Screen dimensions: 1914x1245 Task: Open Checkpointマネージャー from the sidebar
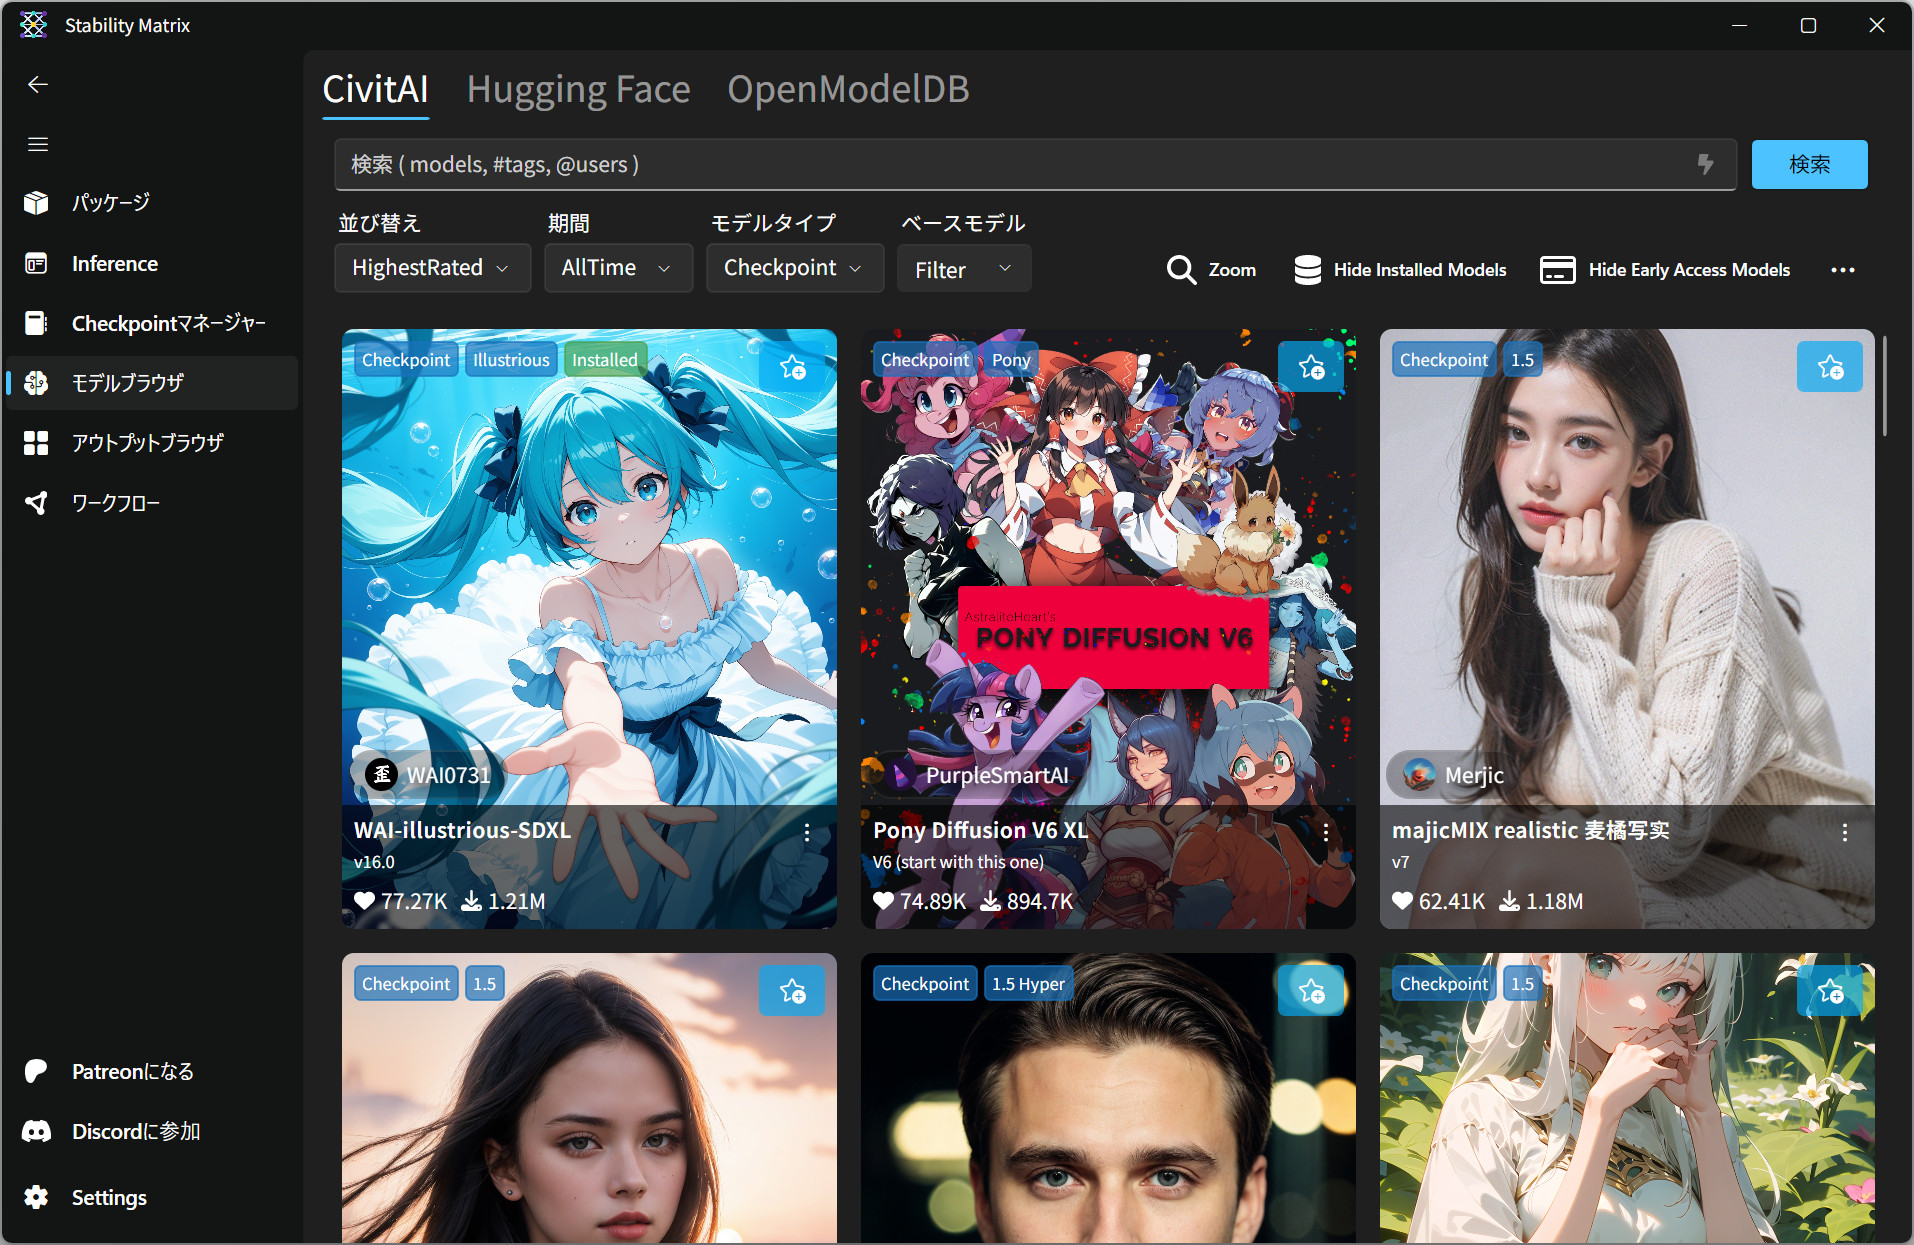pyautogui.click(x=168, y=323)
